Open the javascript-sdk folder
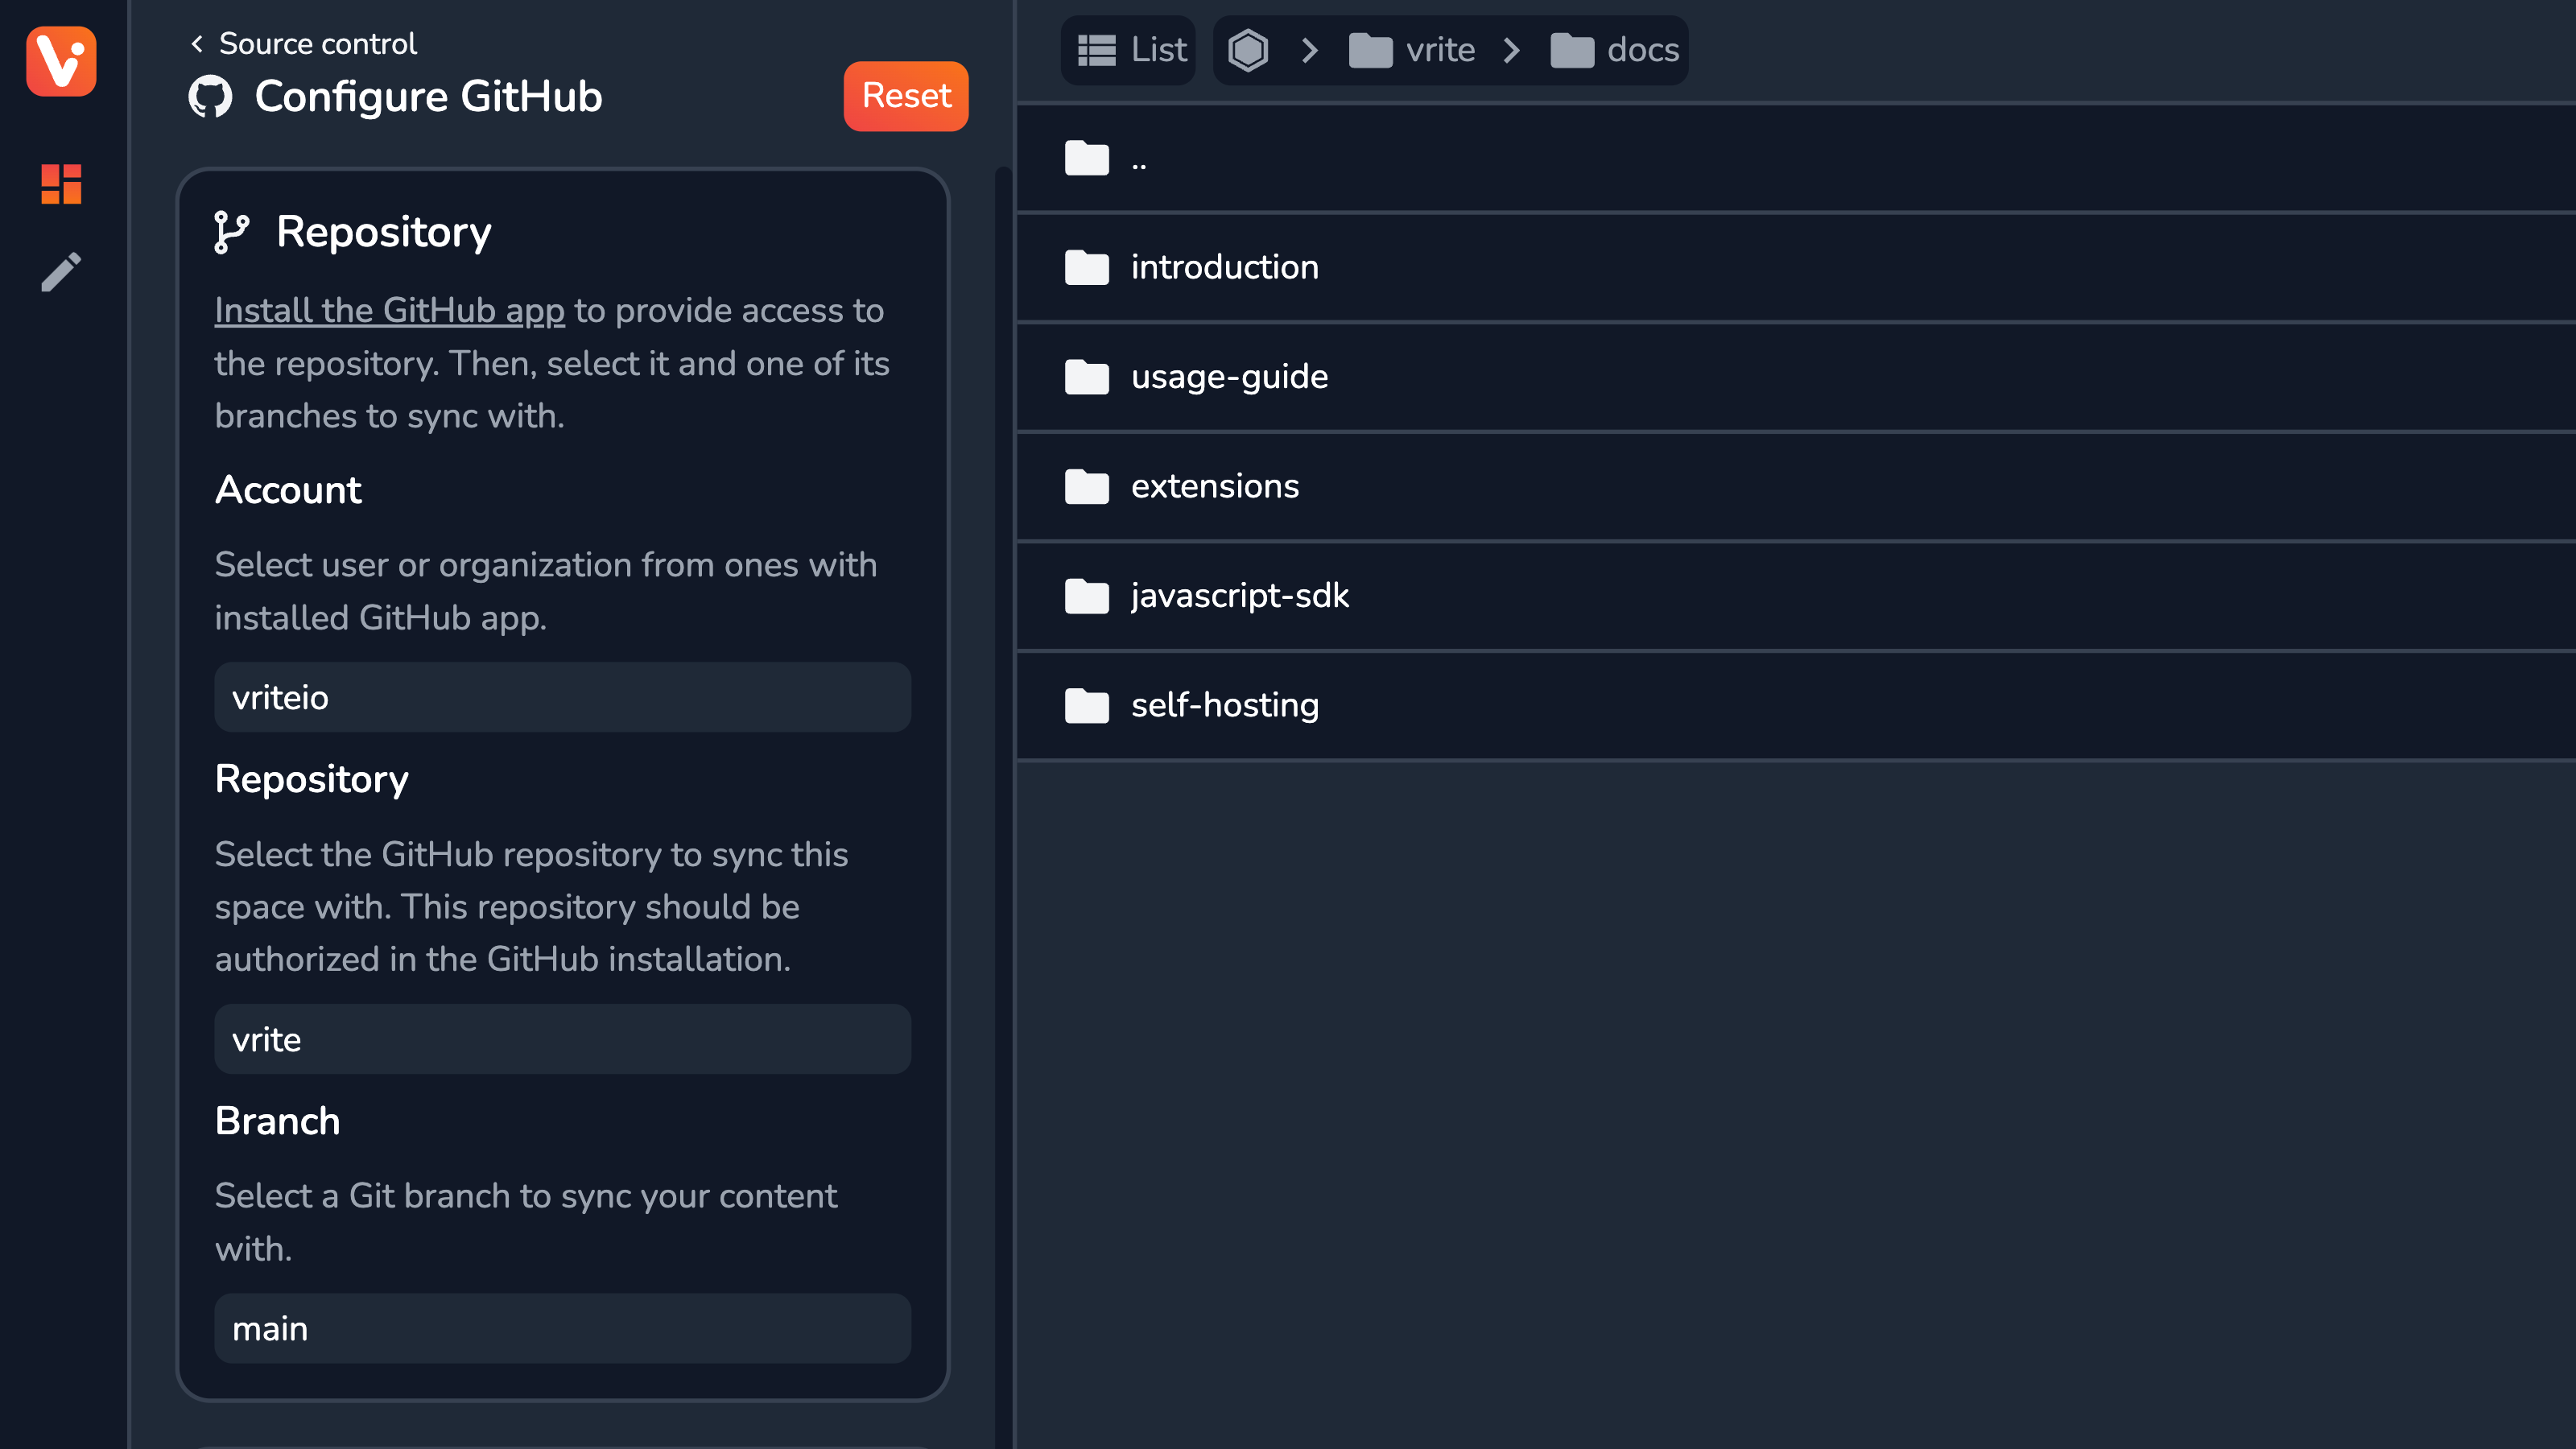 pyautogui.click(x=1796, y=596)
